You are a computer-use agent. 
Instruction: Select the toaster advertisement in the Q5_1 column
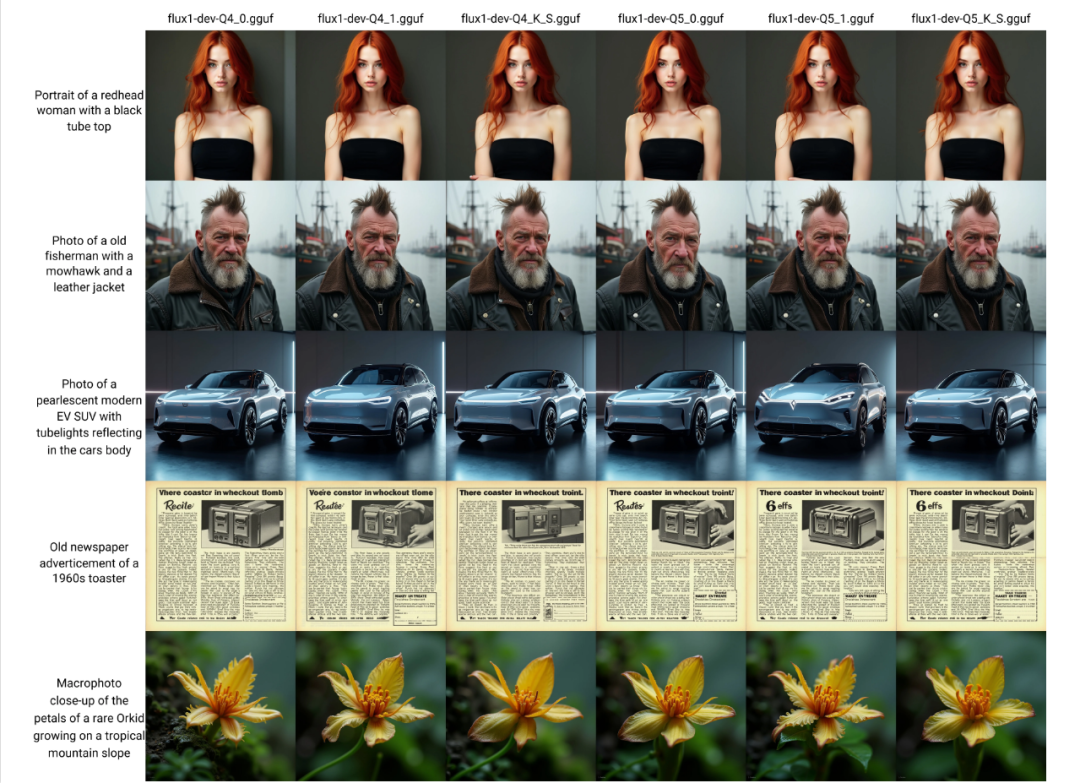[821, 556]
